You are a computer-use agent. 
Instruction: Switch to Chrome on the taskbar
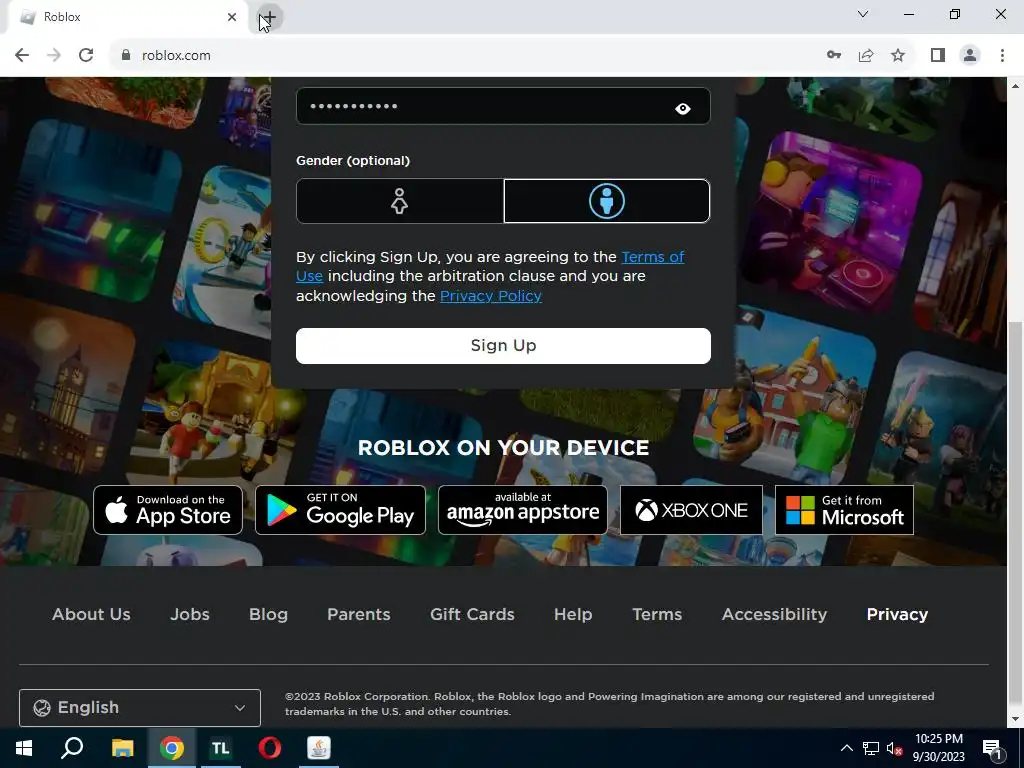click(x=172, y=748)
